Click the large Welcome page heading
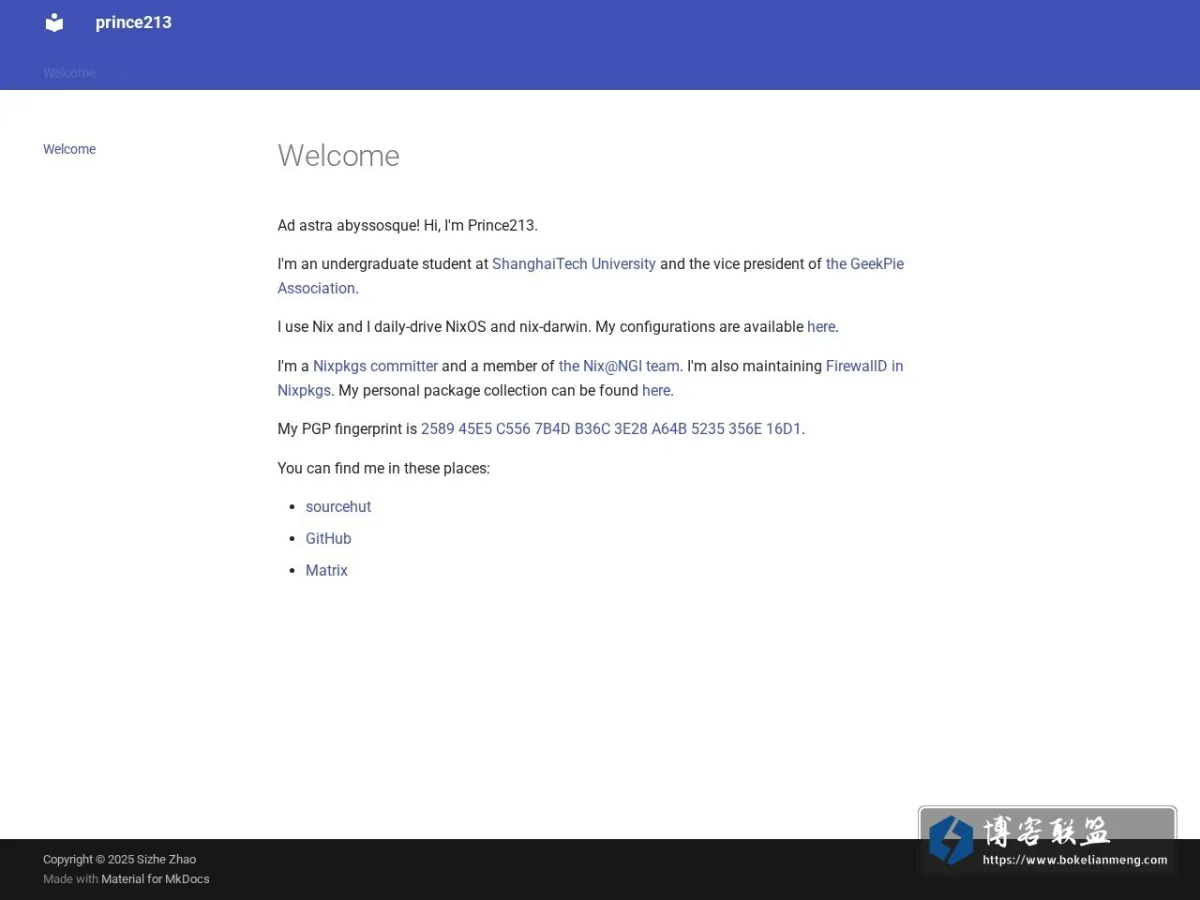 point(338,156)
